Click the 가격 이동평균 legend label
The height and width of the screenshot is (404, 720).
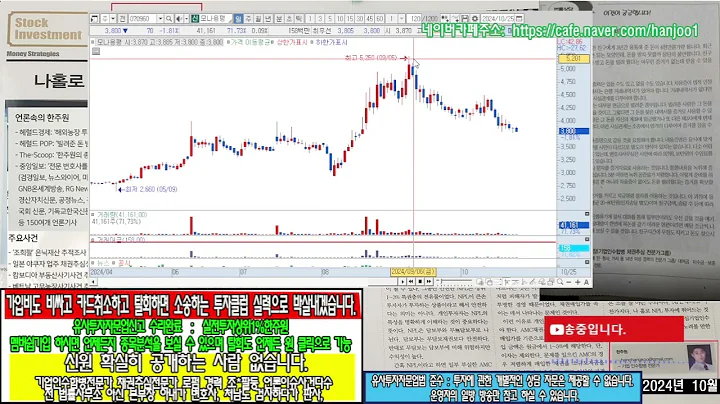[x=250, y=42]
